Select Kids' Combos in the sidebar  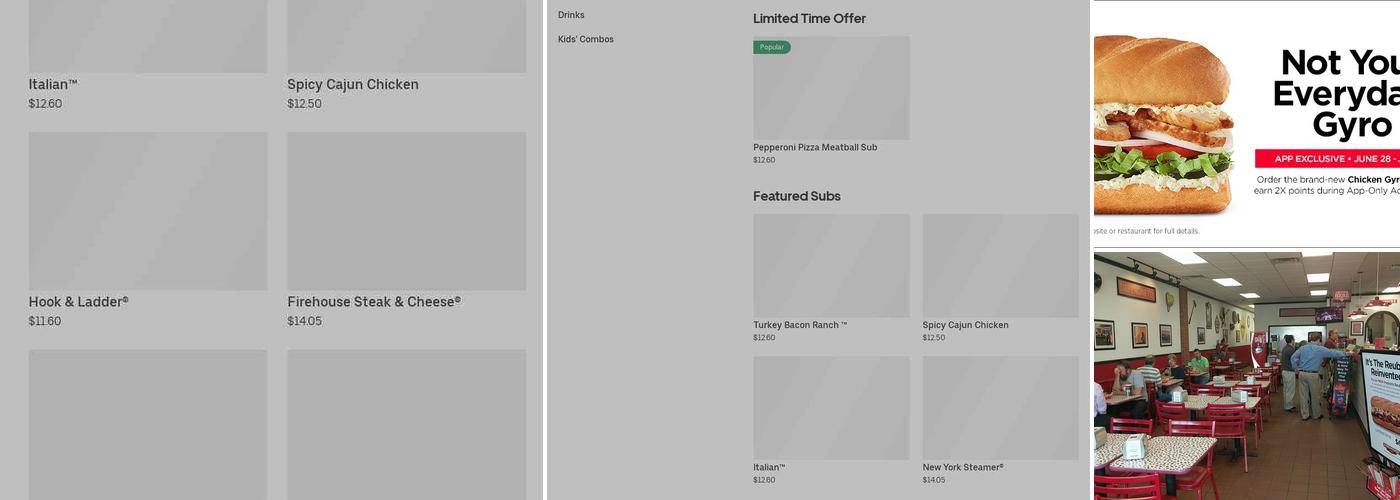pyautogui.click(x=585, y=39)
